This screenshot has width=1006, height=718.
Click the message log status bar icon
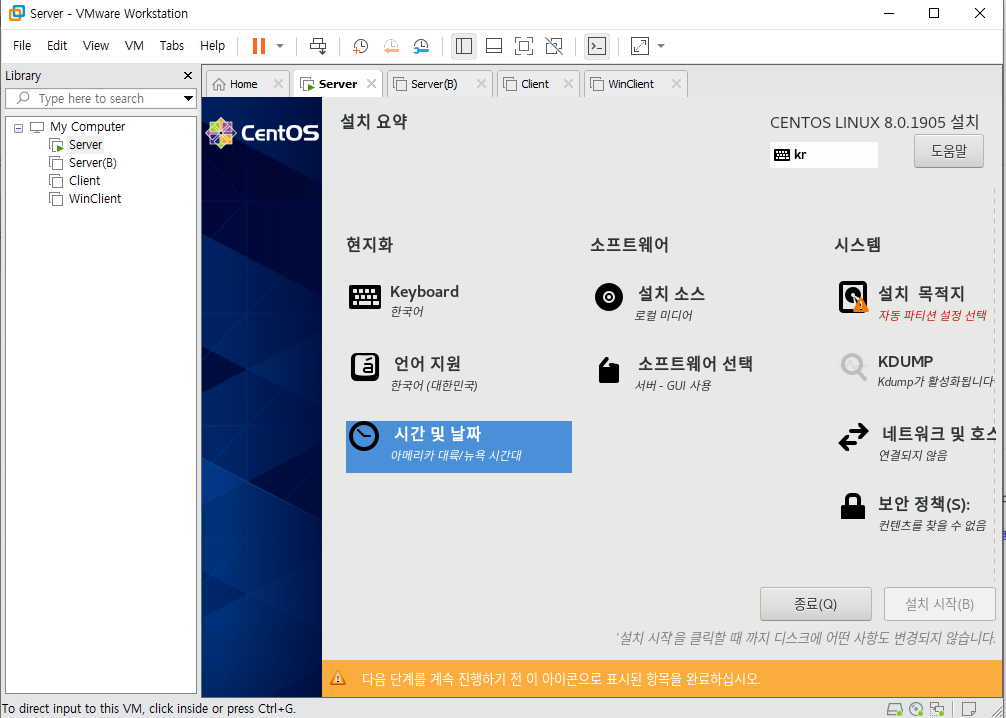[969, 708]
